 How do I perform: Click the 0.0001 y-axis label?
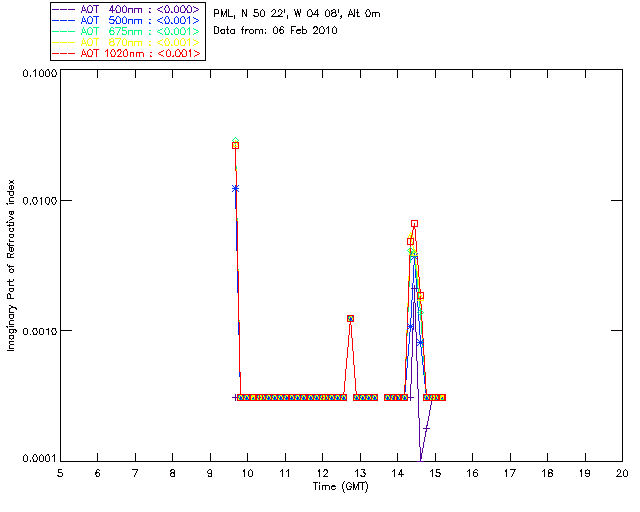click(x=40, y=459)
